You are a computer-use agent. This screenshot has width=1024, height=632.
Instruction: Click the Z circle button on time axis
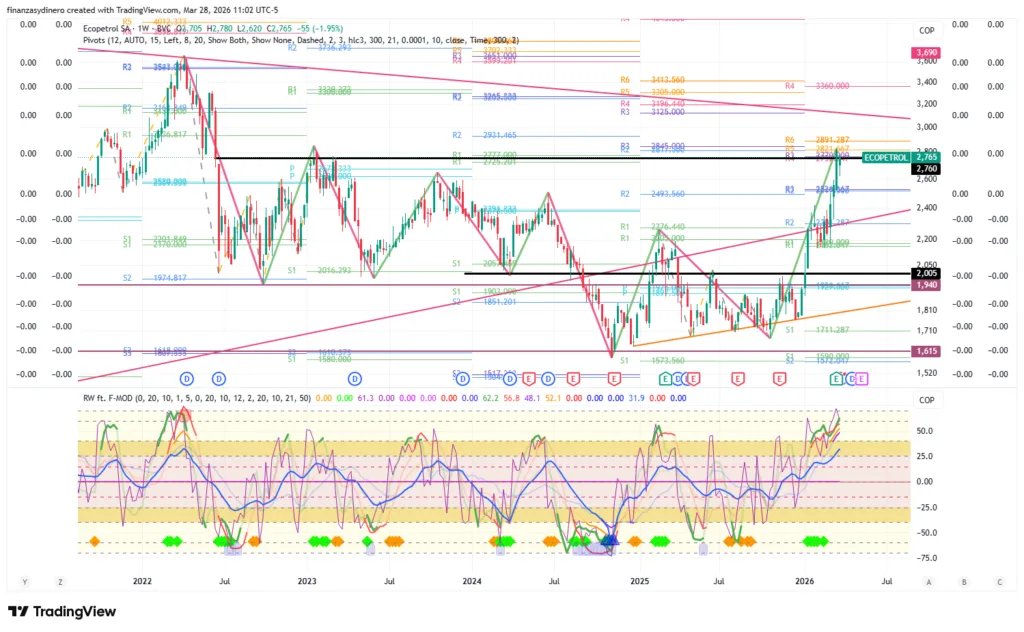(60, 581)
